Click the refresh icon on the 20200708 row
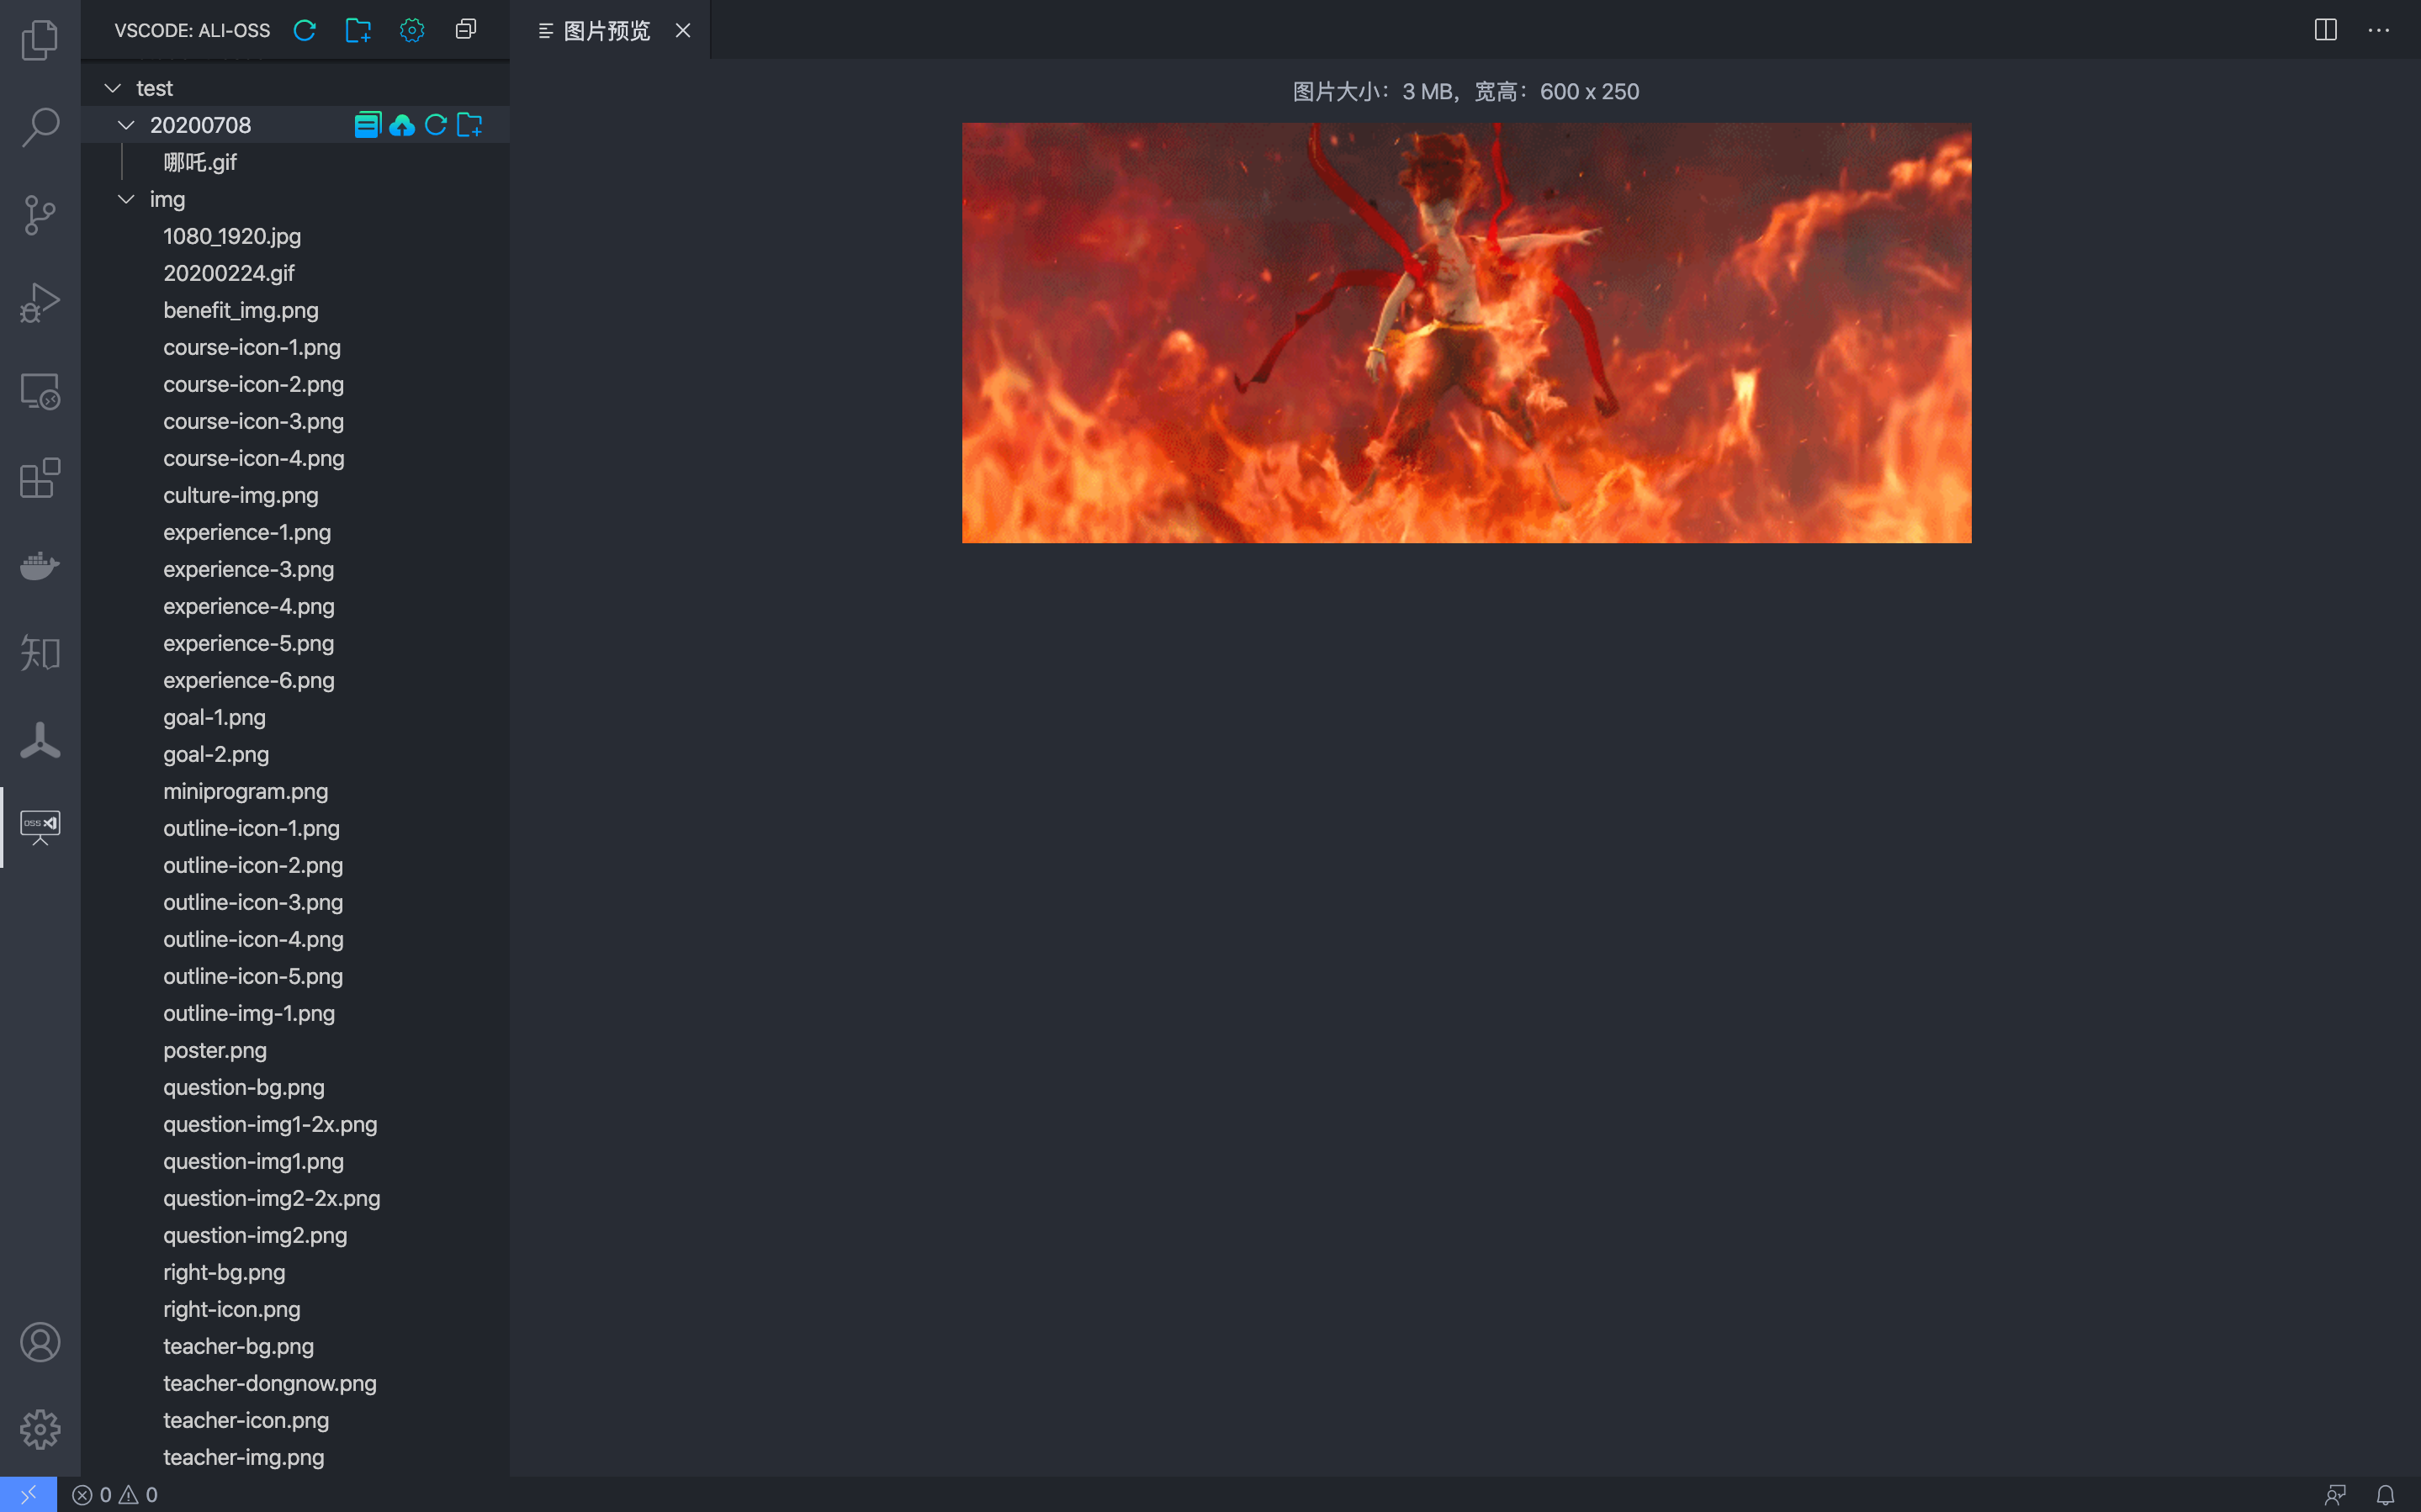2421x1512 pixels. point(436,125)
